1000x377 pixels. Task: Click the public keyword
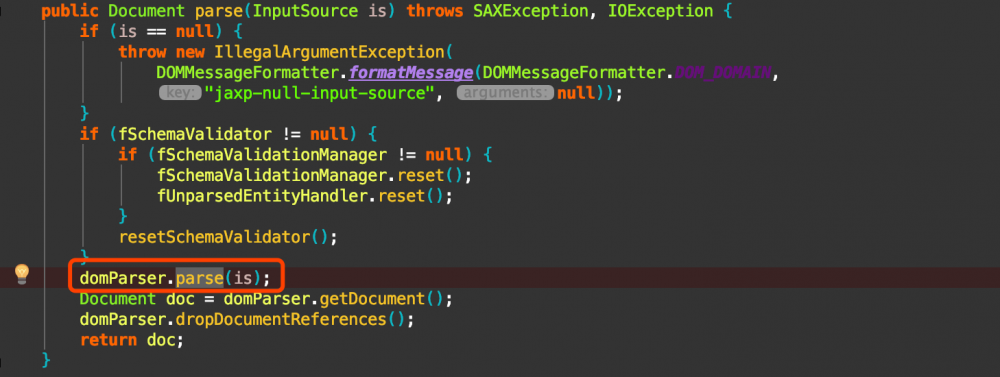point(70,11)
